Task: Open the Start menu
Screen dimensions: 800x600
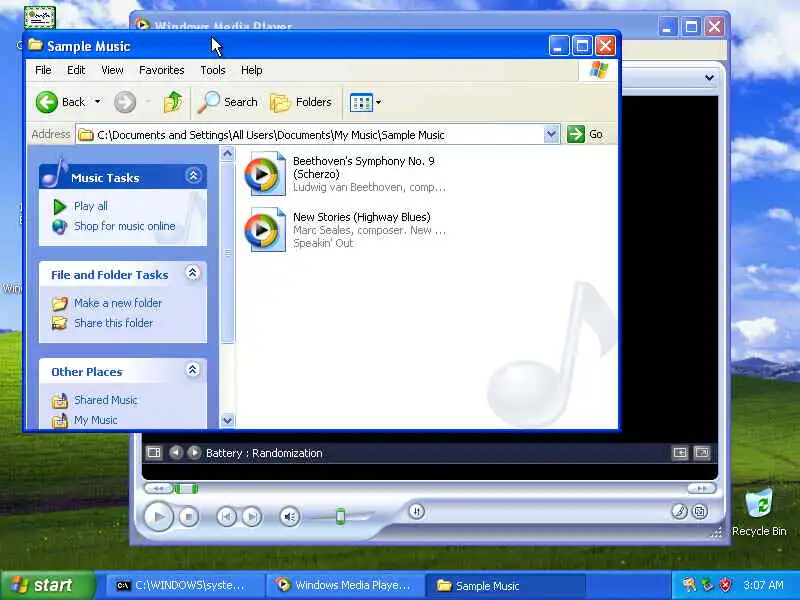Action: [48, 585]
